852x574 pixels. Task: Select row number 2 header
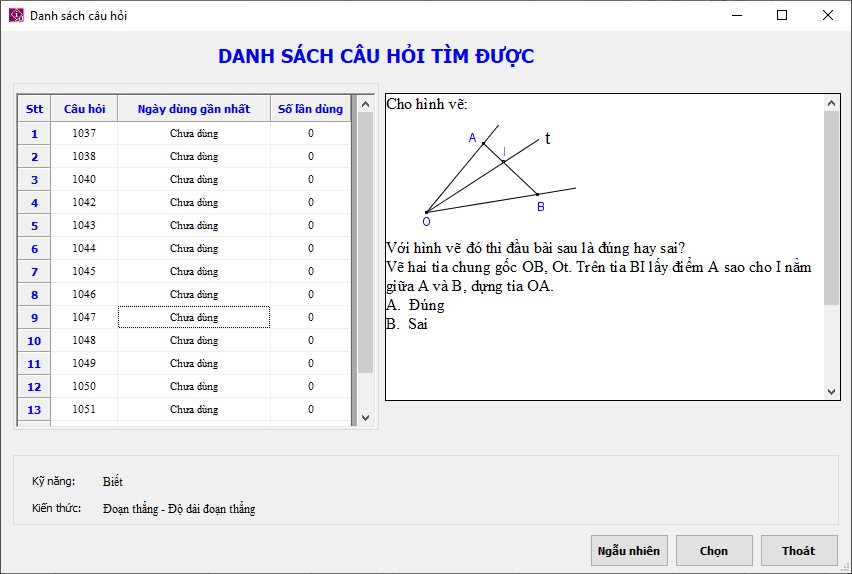click(x=34, y=157)
